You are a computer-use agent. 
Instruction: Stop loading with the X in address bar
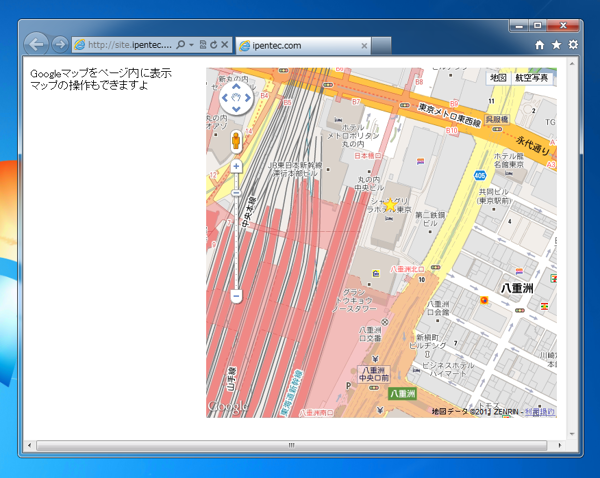[x=225, y=45]
